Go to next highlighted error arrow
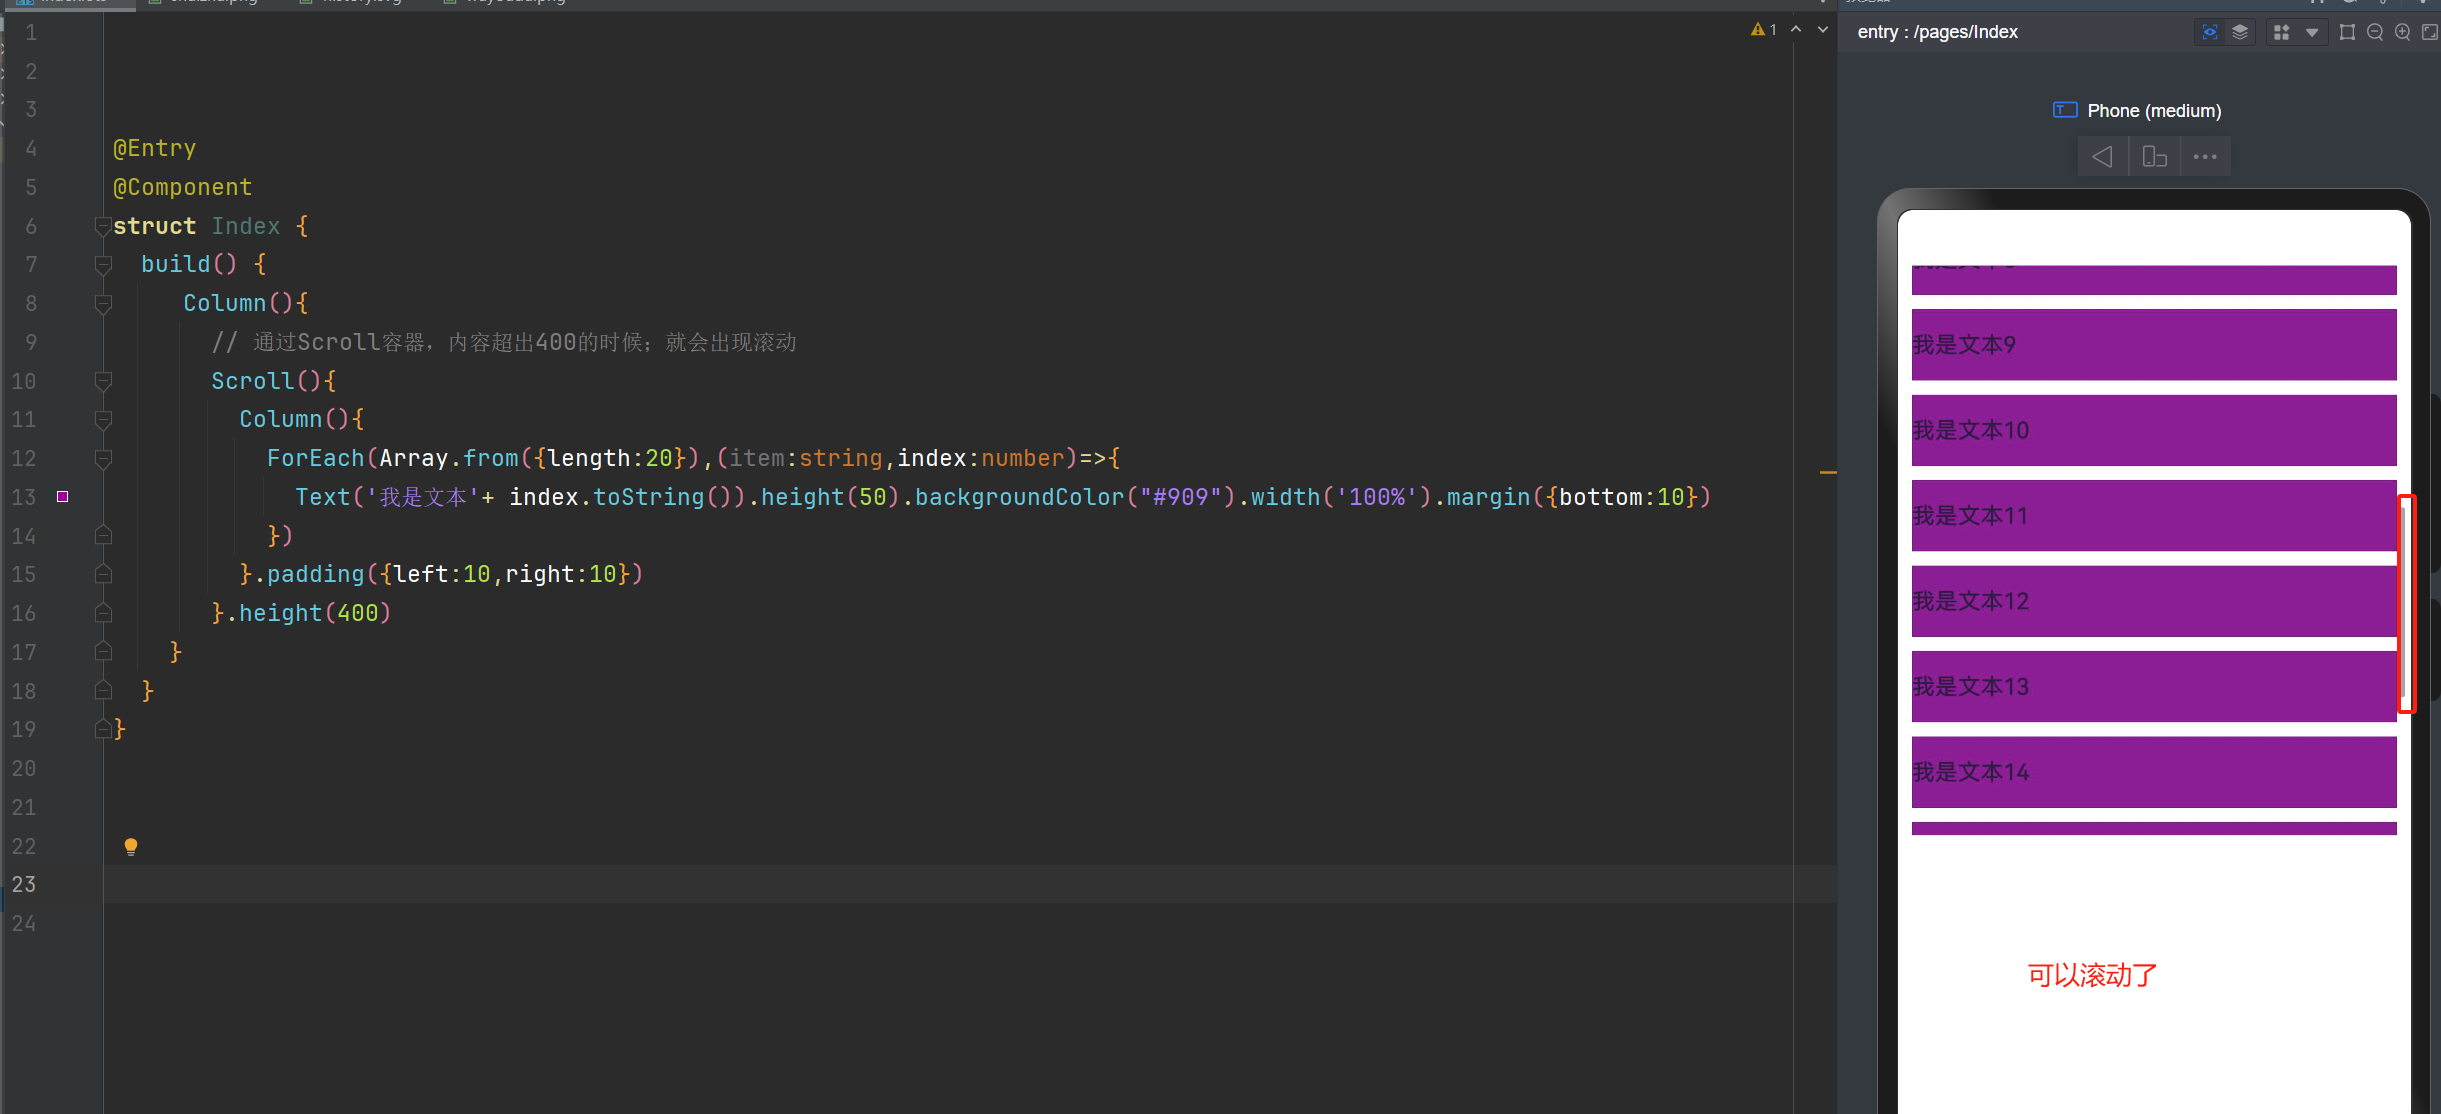2441x1114 pixels. (1823, 30)
